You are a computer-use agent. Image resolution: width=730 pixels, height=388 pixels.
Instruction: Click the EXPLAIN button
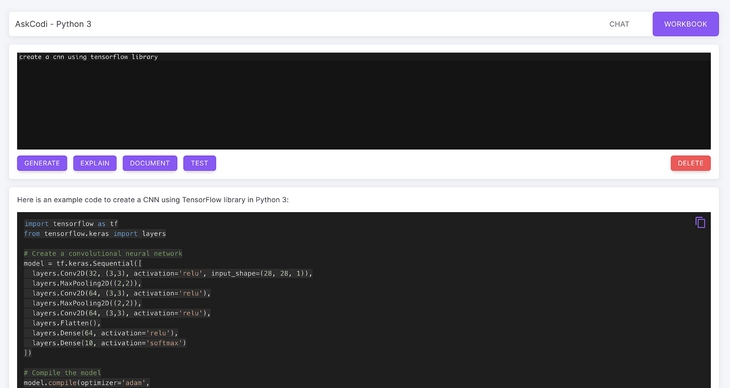[95, 163]
